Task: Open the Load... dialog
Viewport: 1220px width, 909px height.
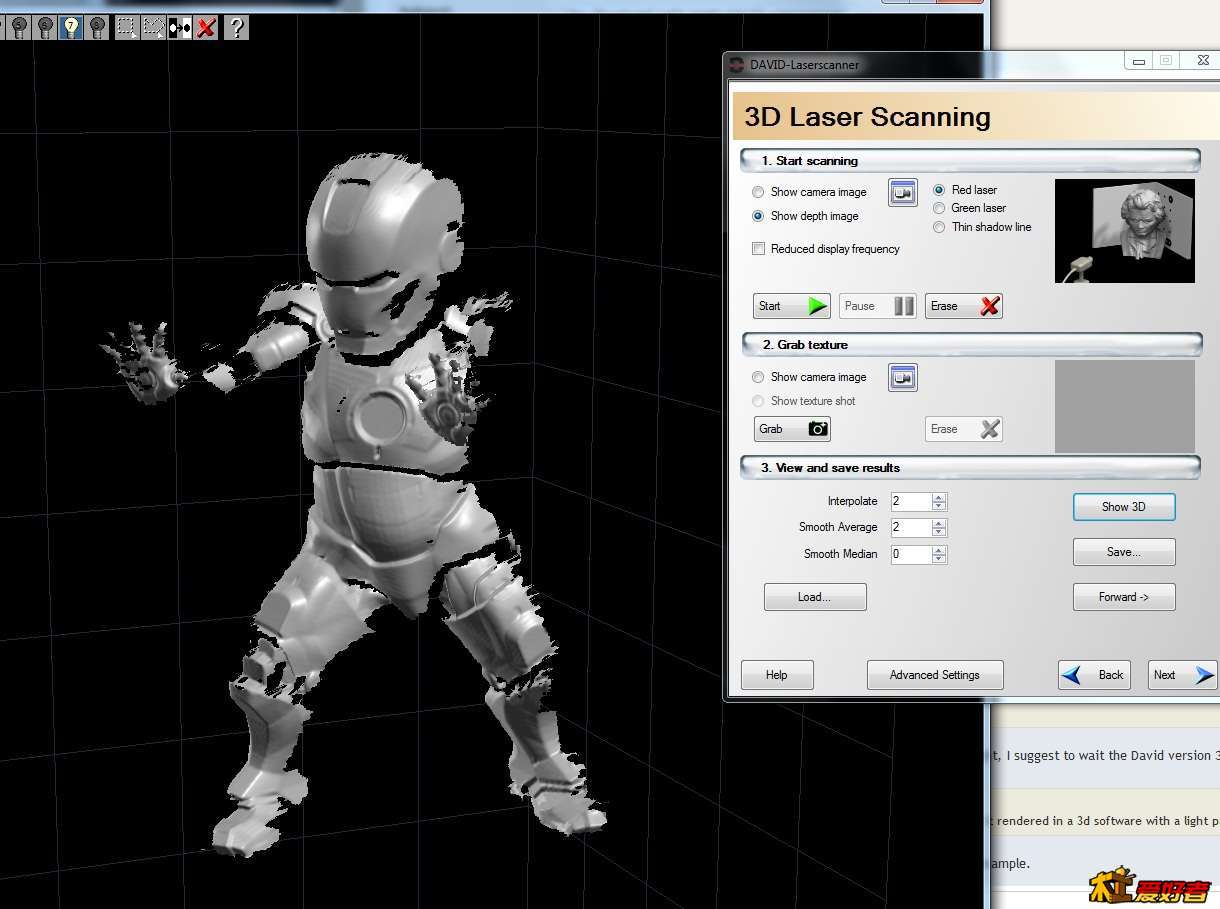Action: [x=815, y=597]
